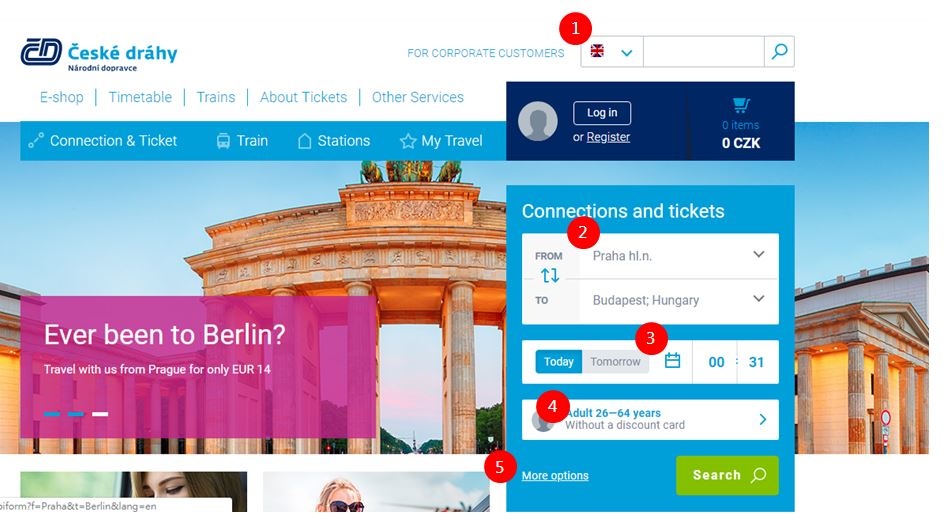Switch to third carousel slide indicator
Viewport: 944px width, 520px height.
click(100, 414)
